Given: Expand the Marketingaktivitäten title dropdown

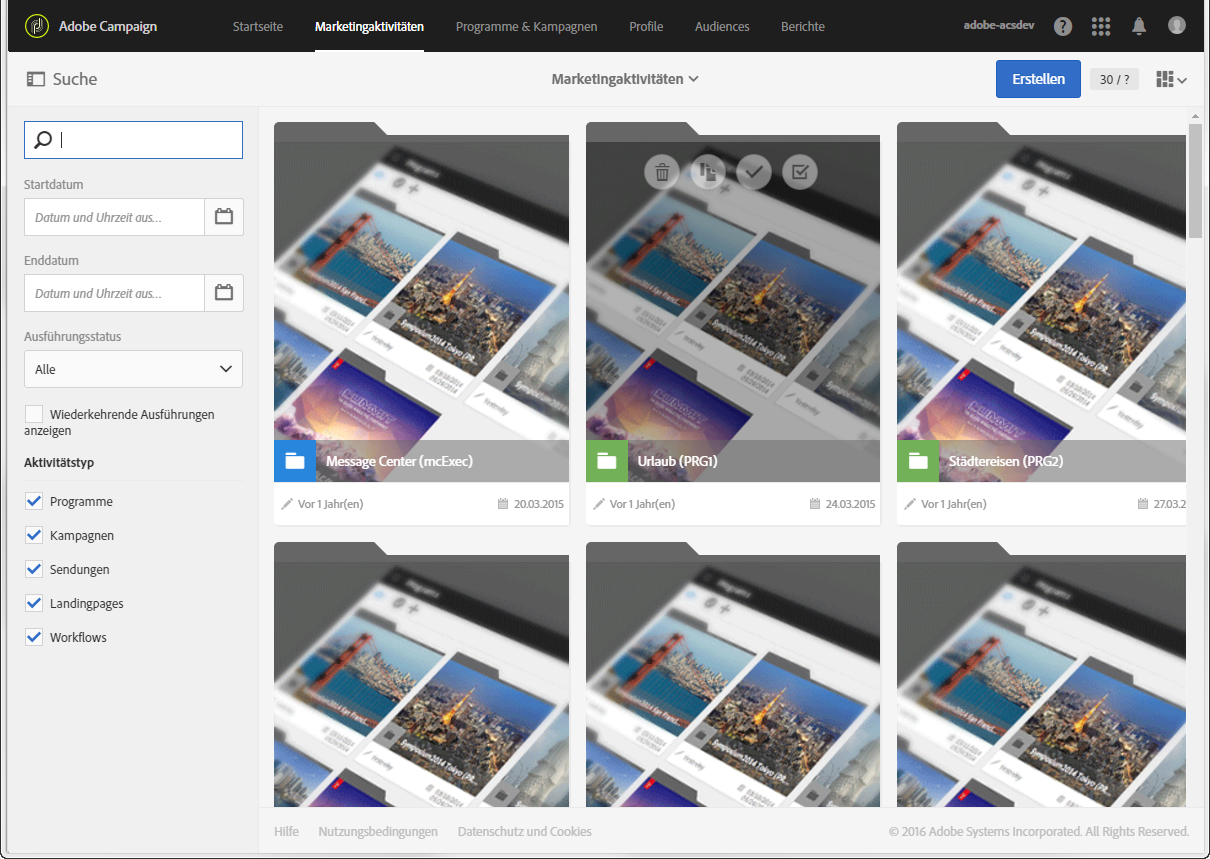Looking at the screenshot, I should [x=625, y=79].
